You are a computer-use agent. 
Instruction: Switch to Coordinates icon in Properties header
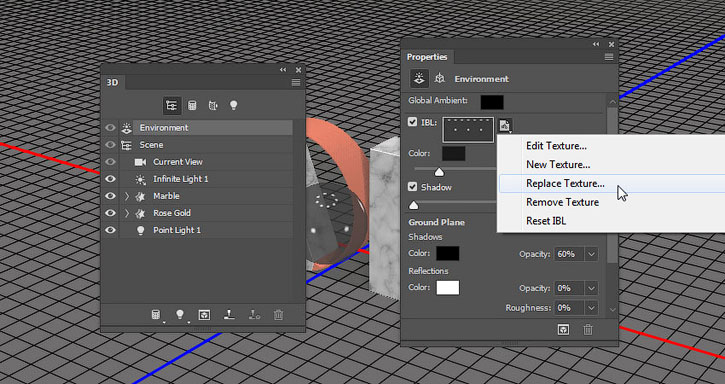coord(440,79)
